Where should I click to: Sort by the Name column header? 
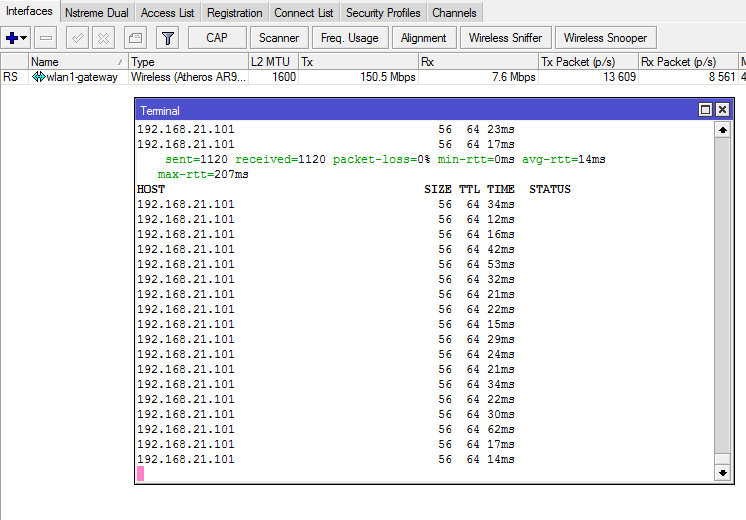click(79, 62)
